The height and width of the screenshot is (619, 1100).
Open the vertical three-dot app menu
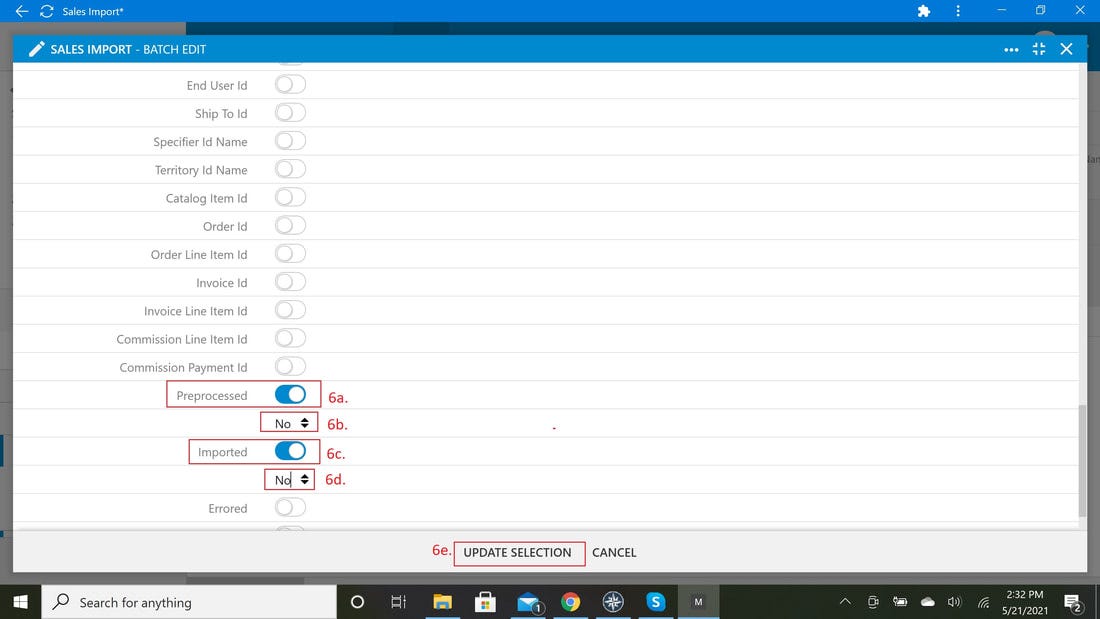pyautogui.click(x=958, y=11)
